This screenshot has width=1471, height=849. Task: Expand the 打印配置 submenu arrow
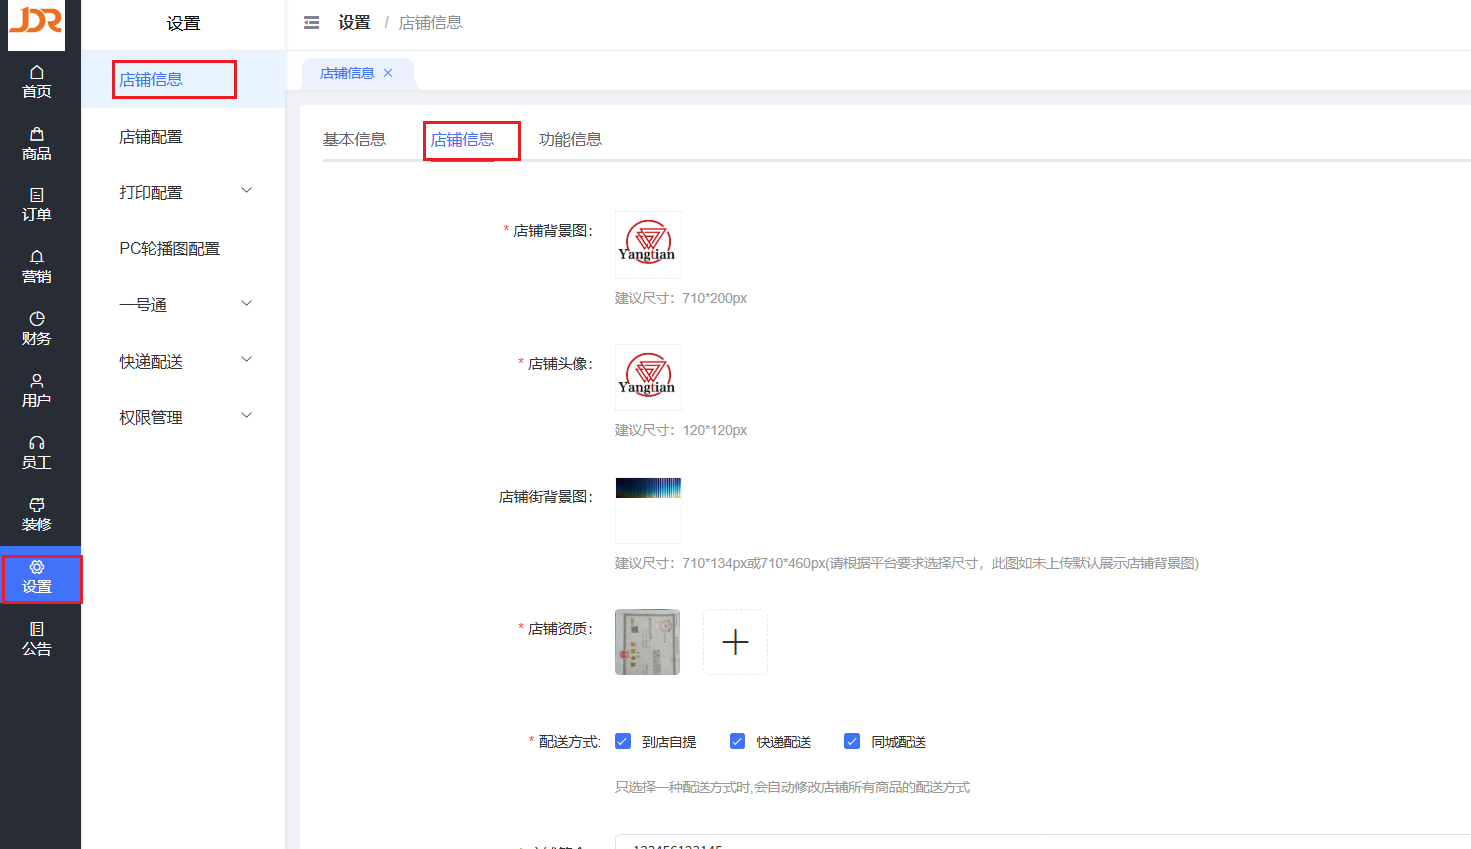pyautogui.click(x=247, y=191)
